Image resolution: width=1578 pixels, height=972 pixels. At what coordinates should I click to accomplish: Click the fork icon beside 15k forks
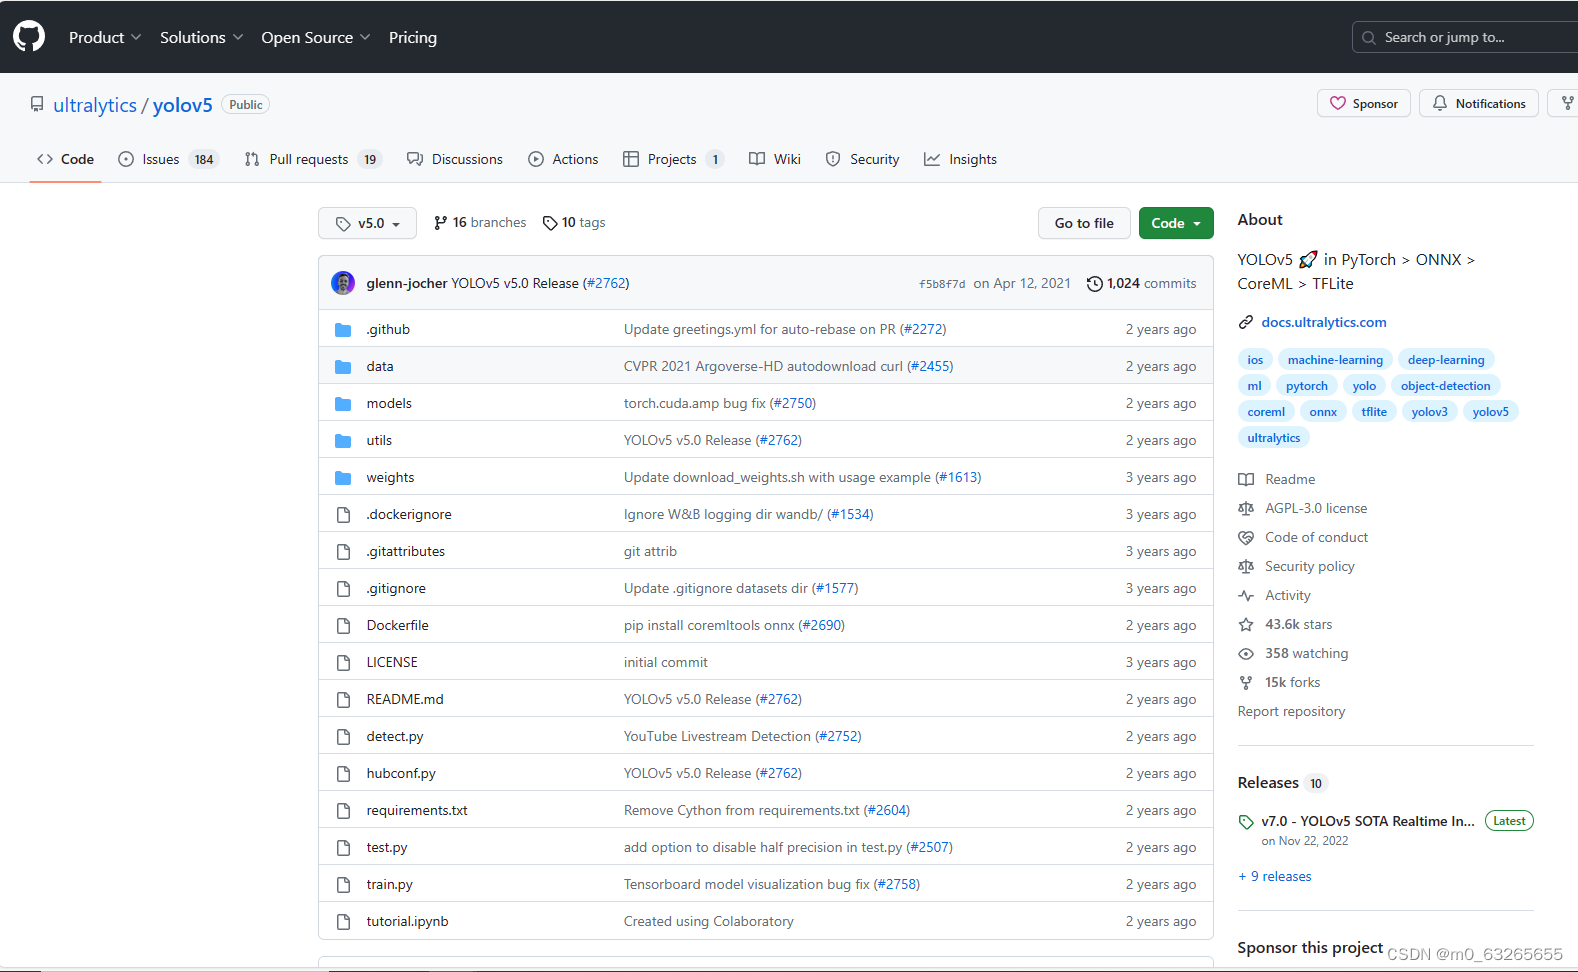pyautogui.click(x=1246, y=683)
